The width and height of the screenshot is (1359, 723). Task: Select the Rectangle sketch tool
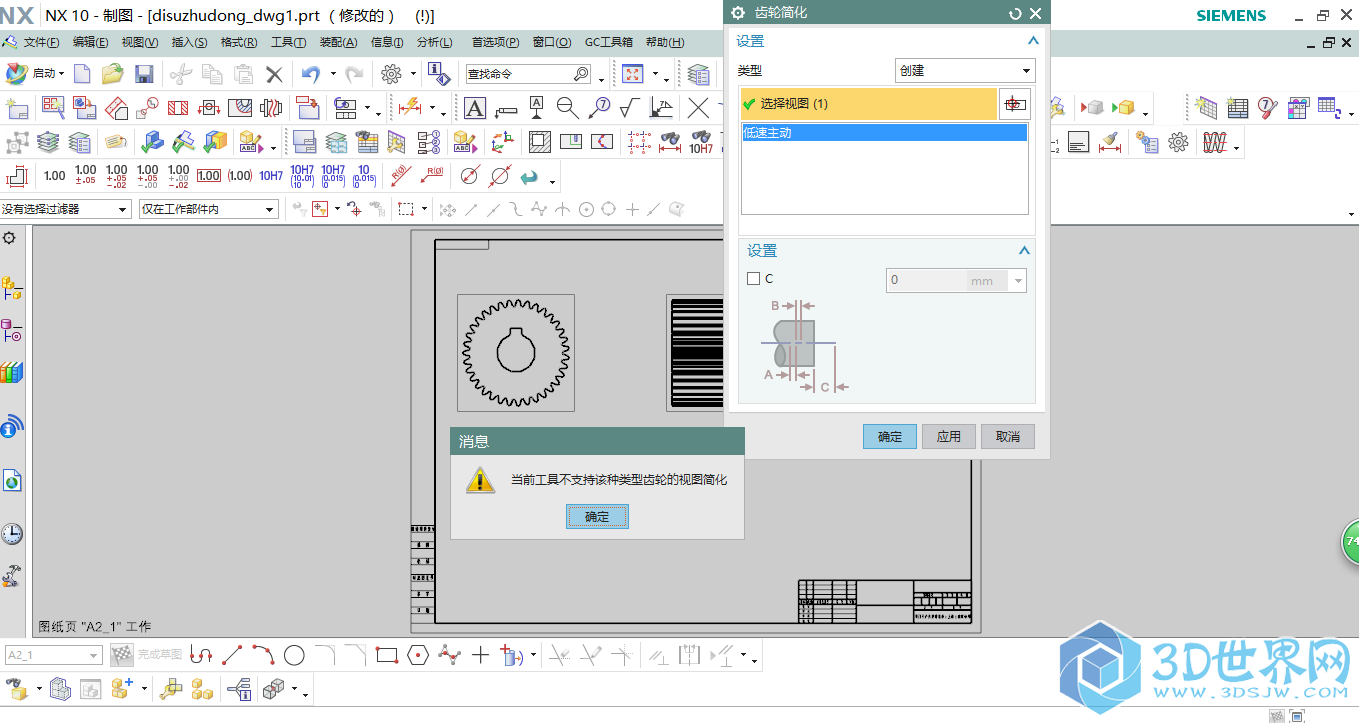[x=387, y=655]
